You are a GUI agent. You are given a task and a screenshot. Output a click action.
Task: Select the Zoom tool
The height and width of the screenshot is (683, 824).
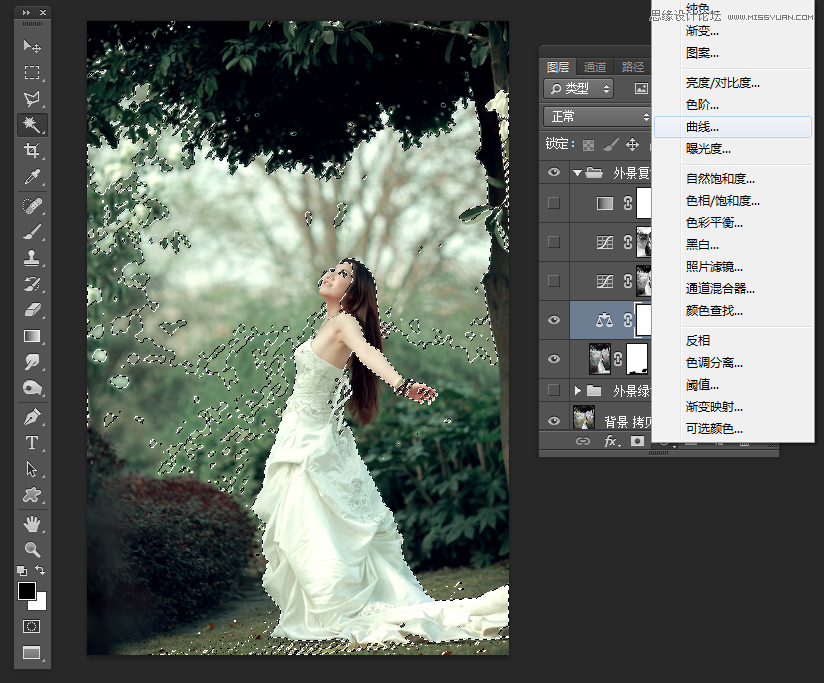click(x=32, y=548)
